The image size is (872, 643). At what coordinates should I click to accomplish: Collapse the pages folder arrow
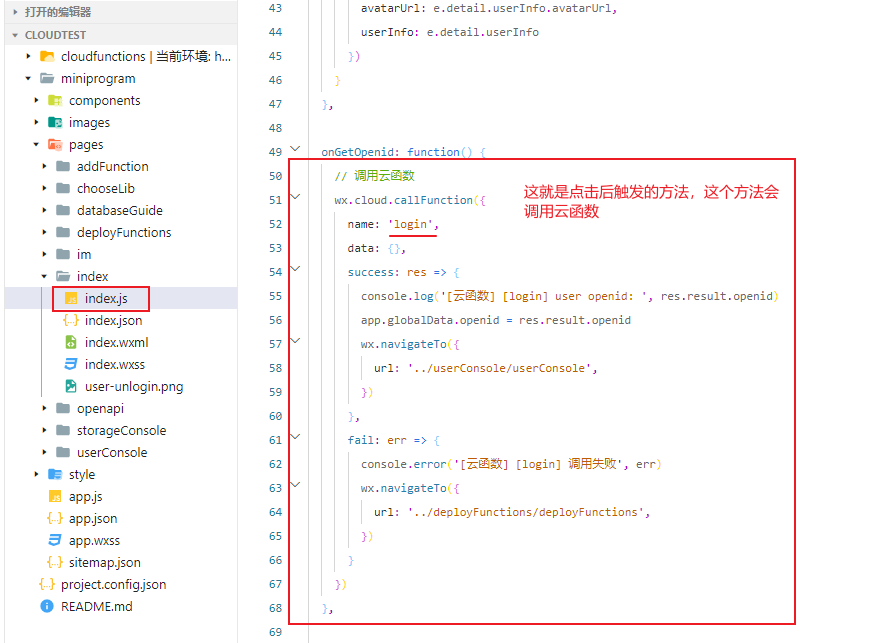[x=36, y=145]
